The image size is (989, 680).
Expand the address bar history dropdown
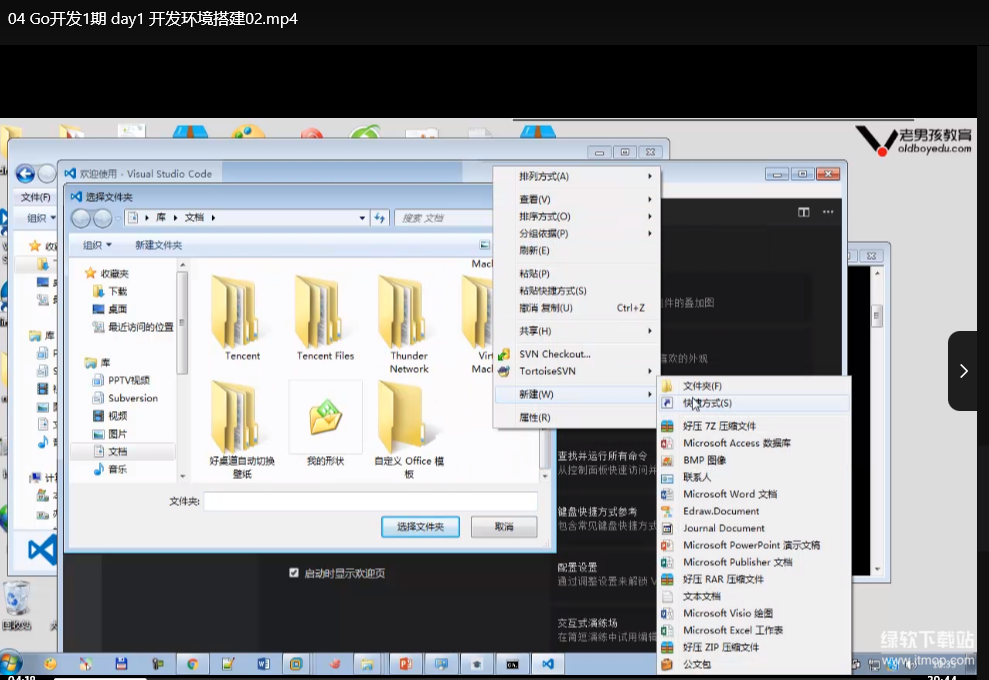point(362,217)
